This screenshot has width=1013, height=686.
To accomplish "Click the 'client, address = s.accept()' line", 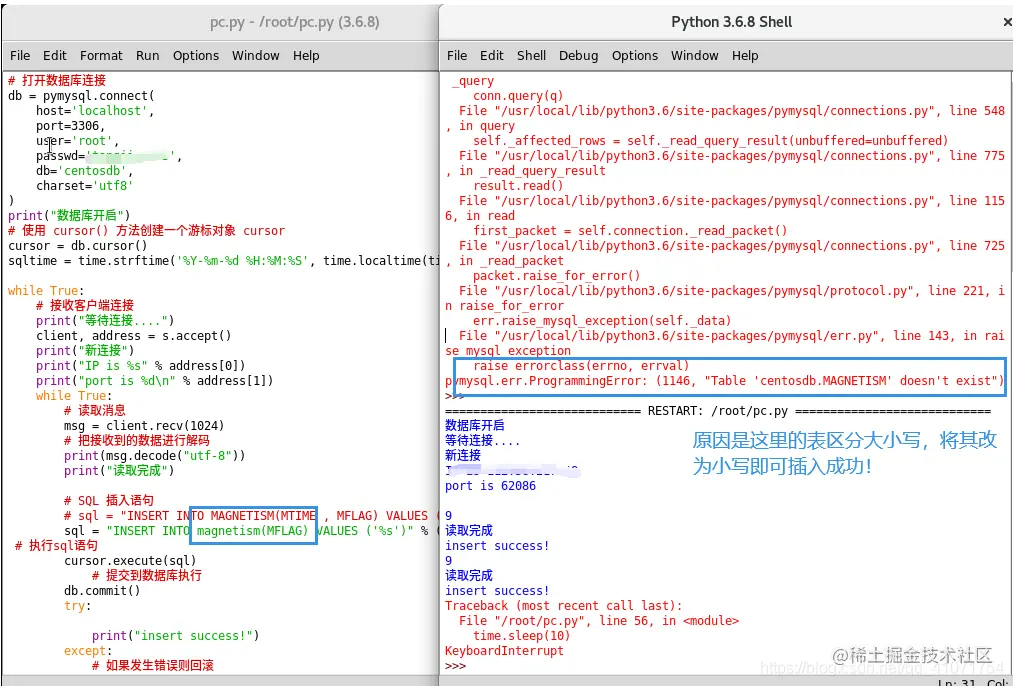I will 134,335.
